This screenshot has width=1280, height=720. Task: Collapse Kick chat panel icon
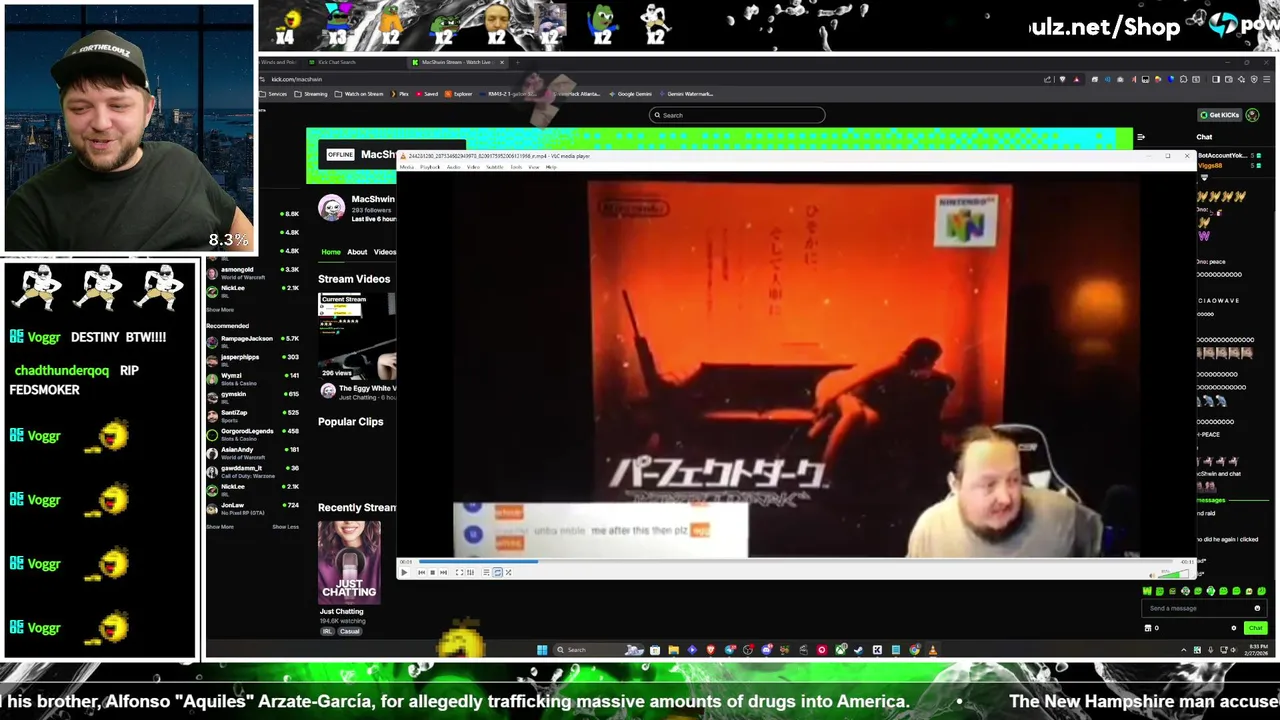tap(1141, 137)
